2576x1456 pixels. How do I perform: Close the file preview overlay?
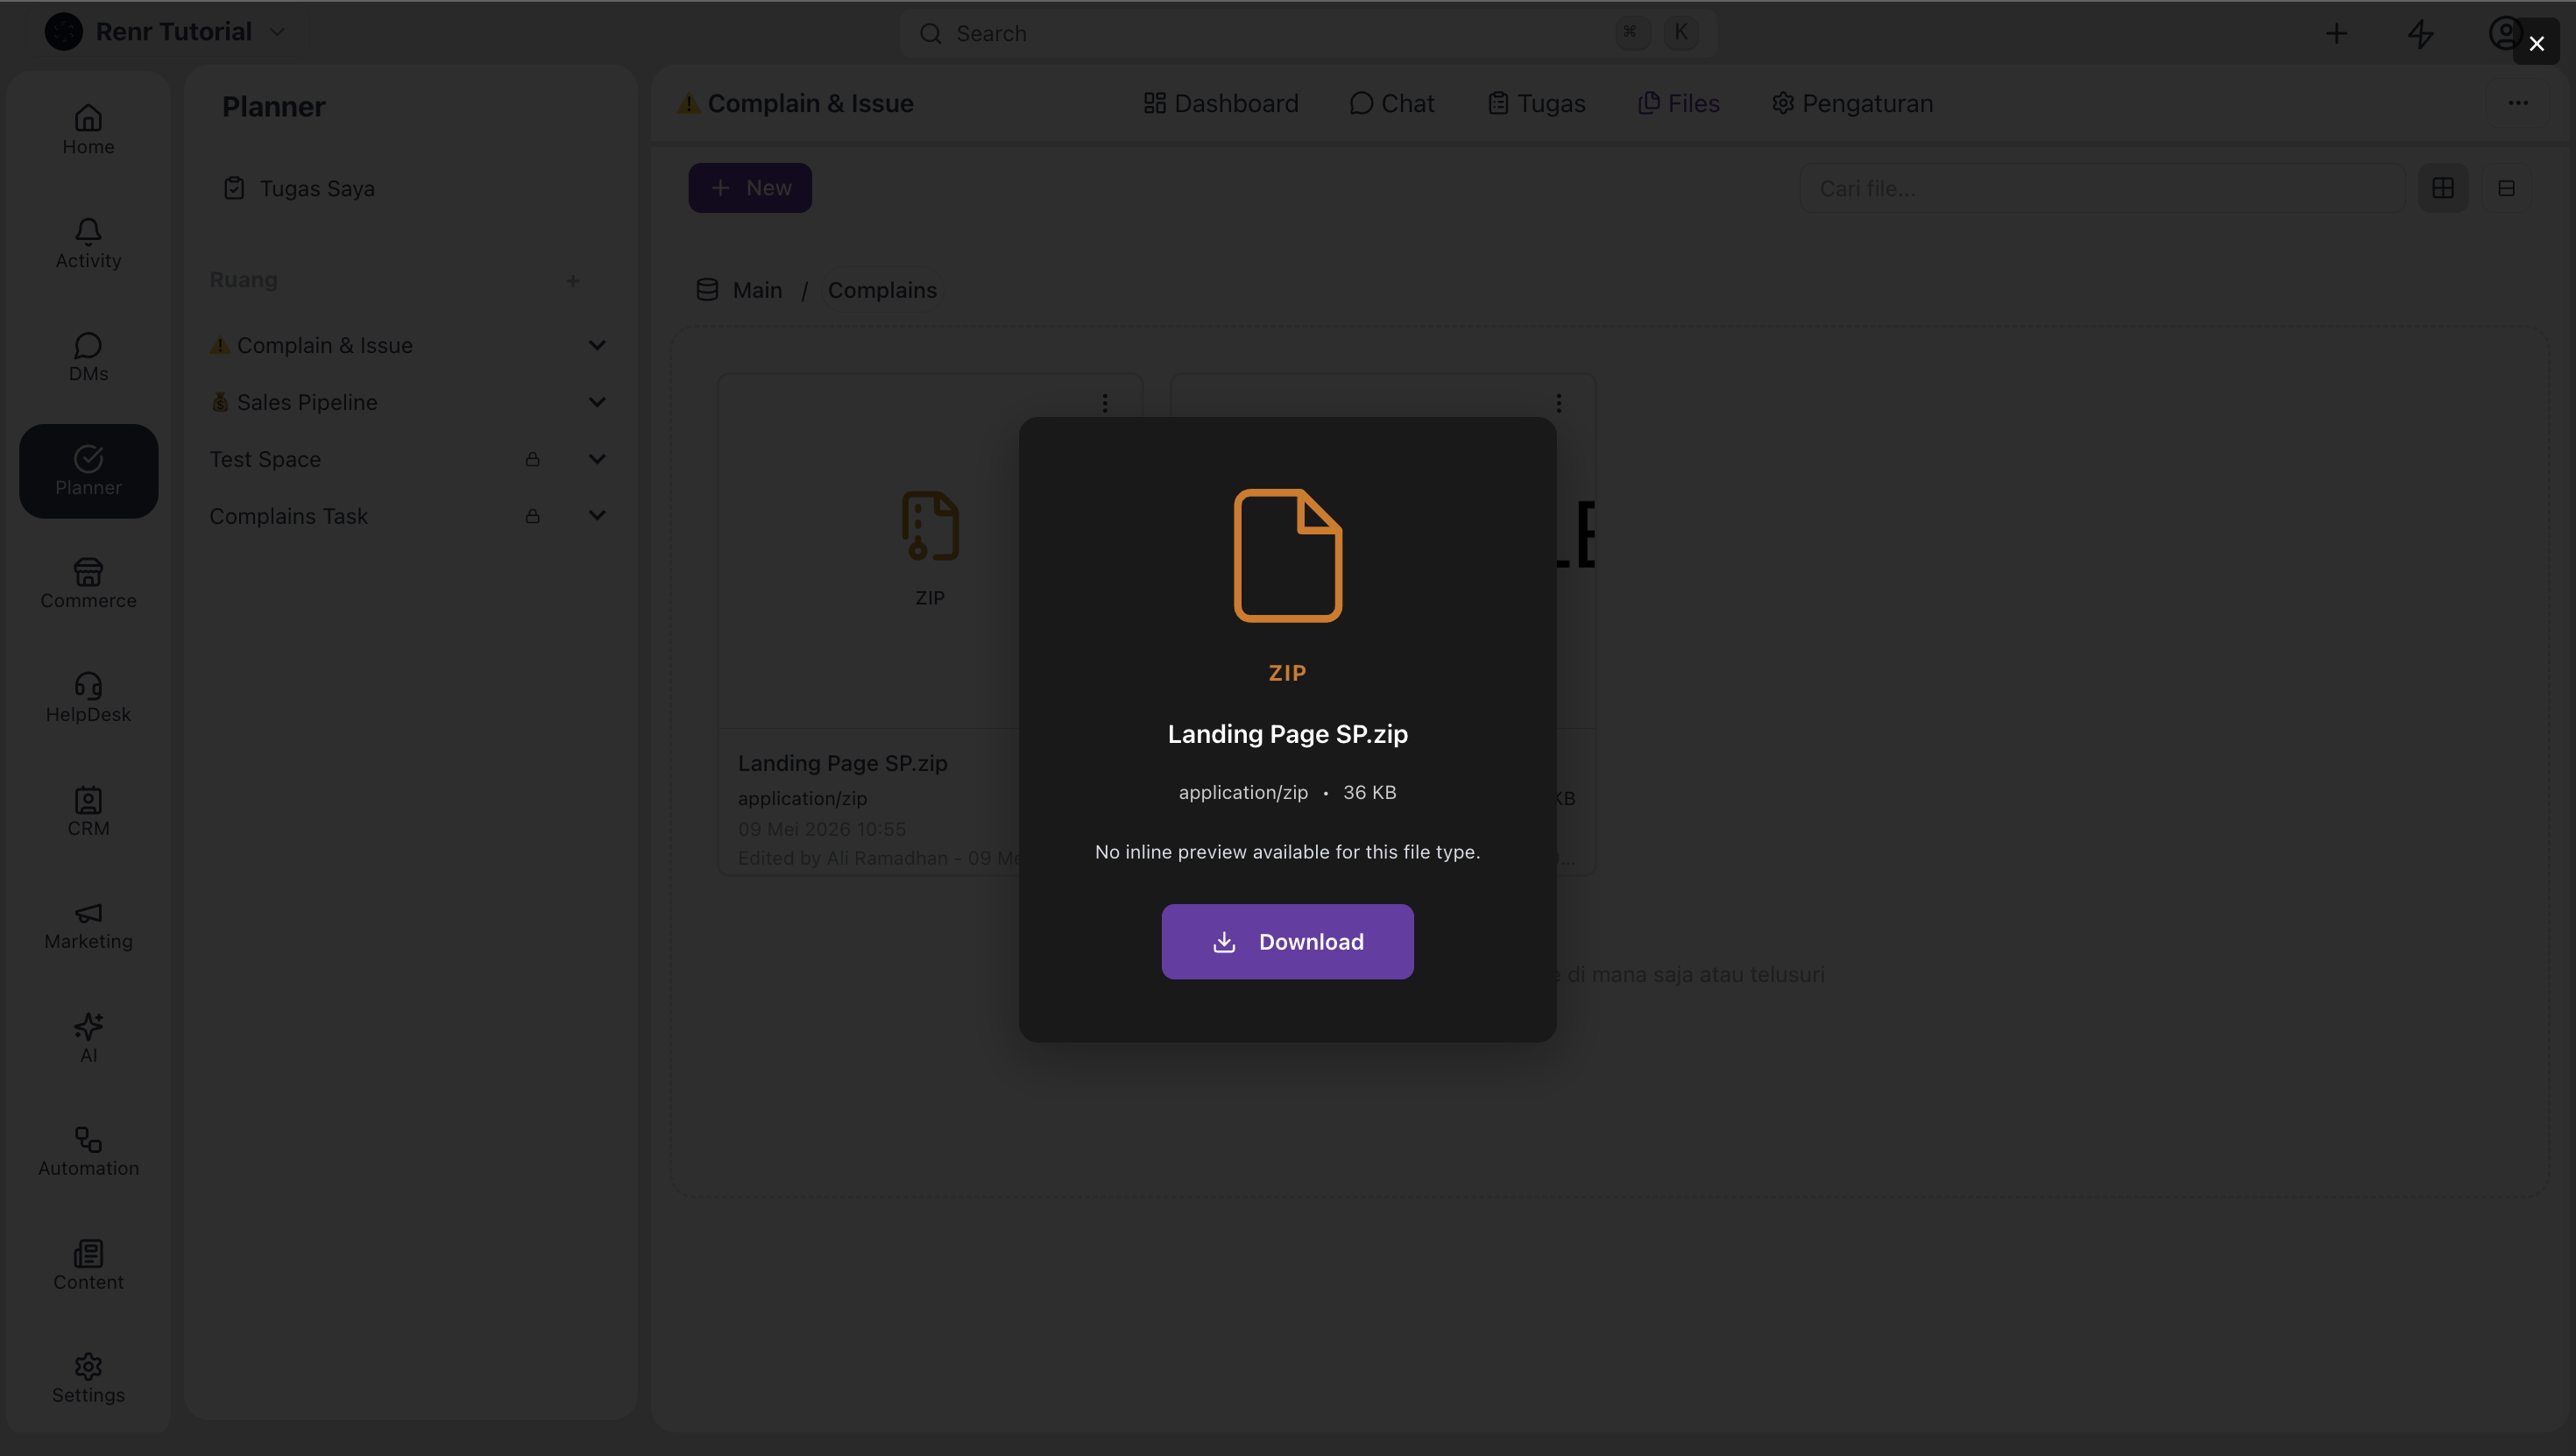[2536, 43]
